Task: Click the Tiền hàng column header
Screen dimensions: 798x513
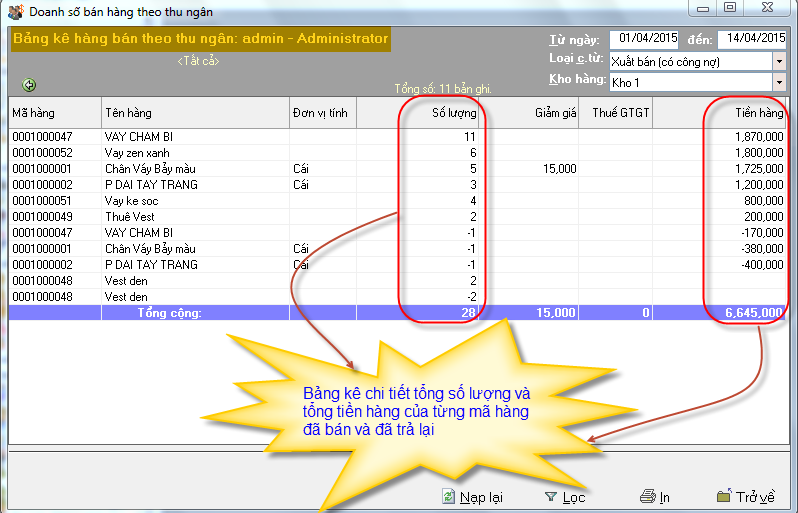Action: pyautogui.click(x=759, y=113)
